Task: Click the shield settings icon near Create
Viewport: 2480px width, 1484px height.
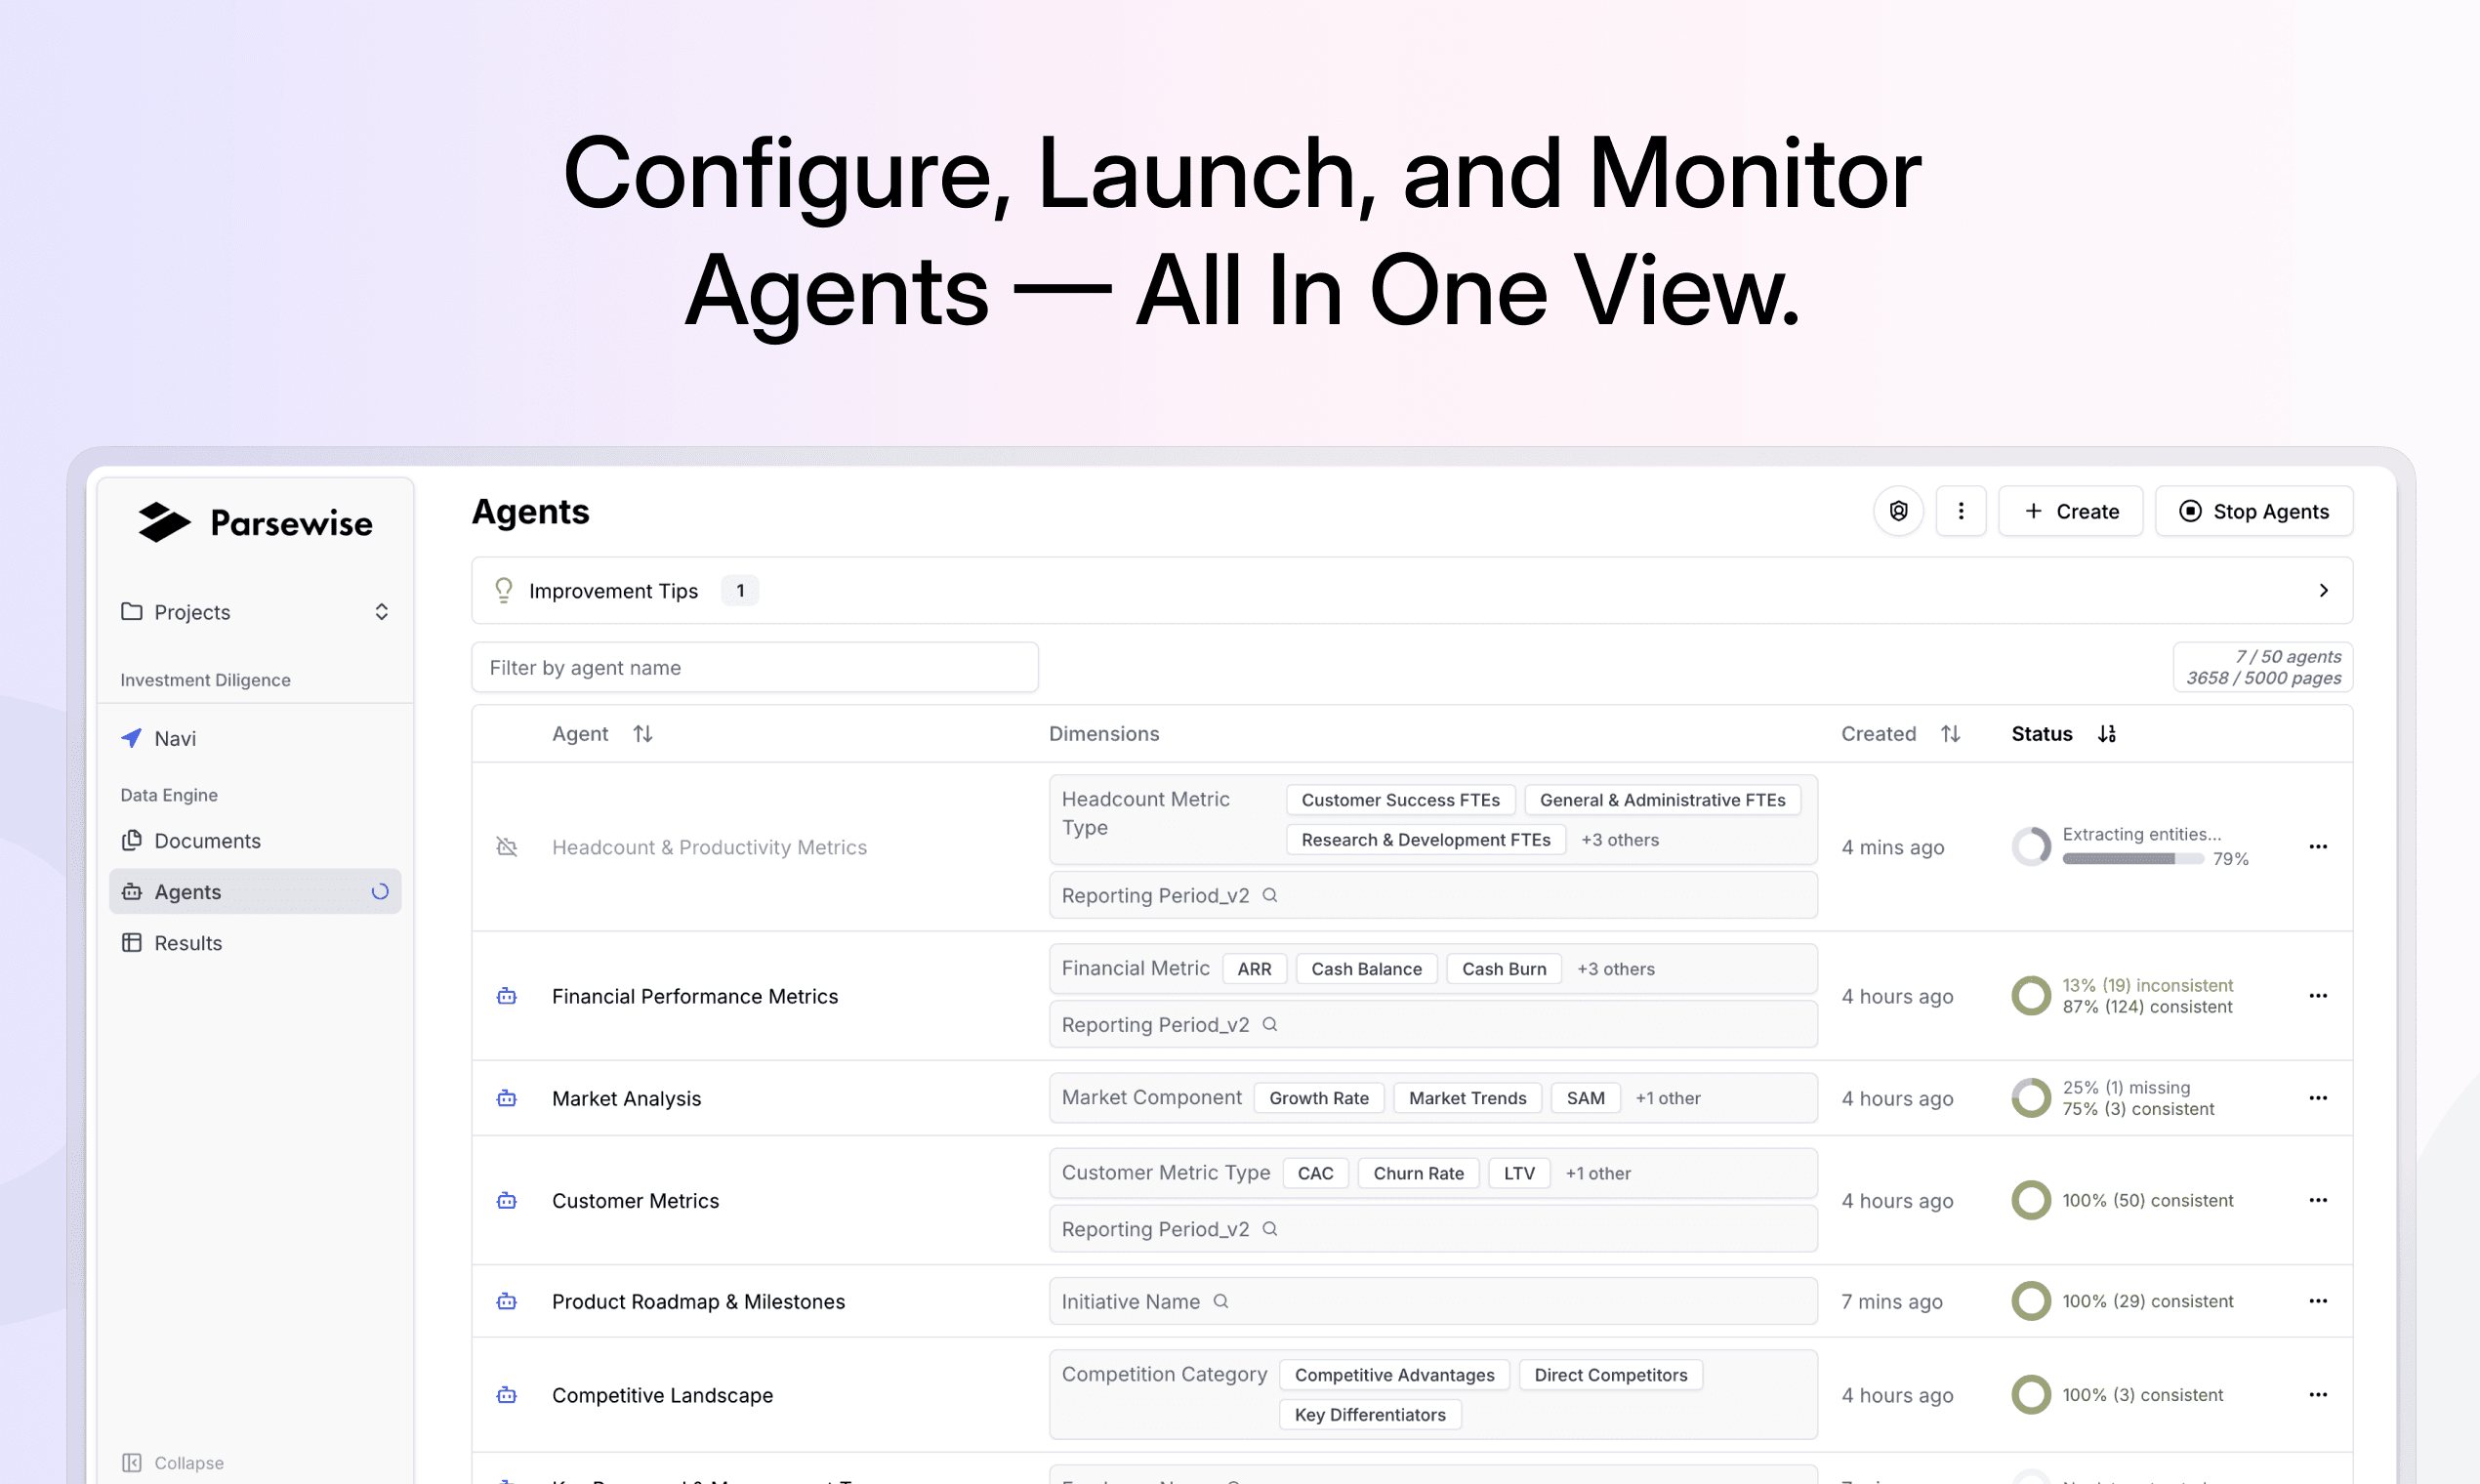Action: (x=1898, y=511)
